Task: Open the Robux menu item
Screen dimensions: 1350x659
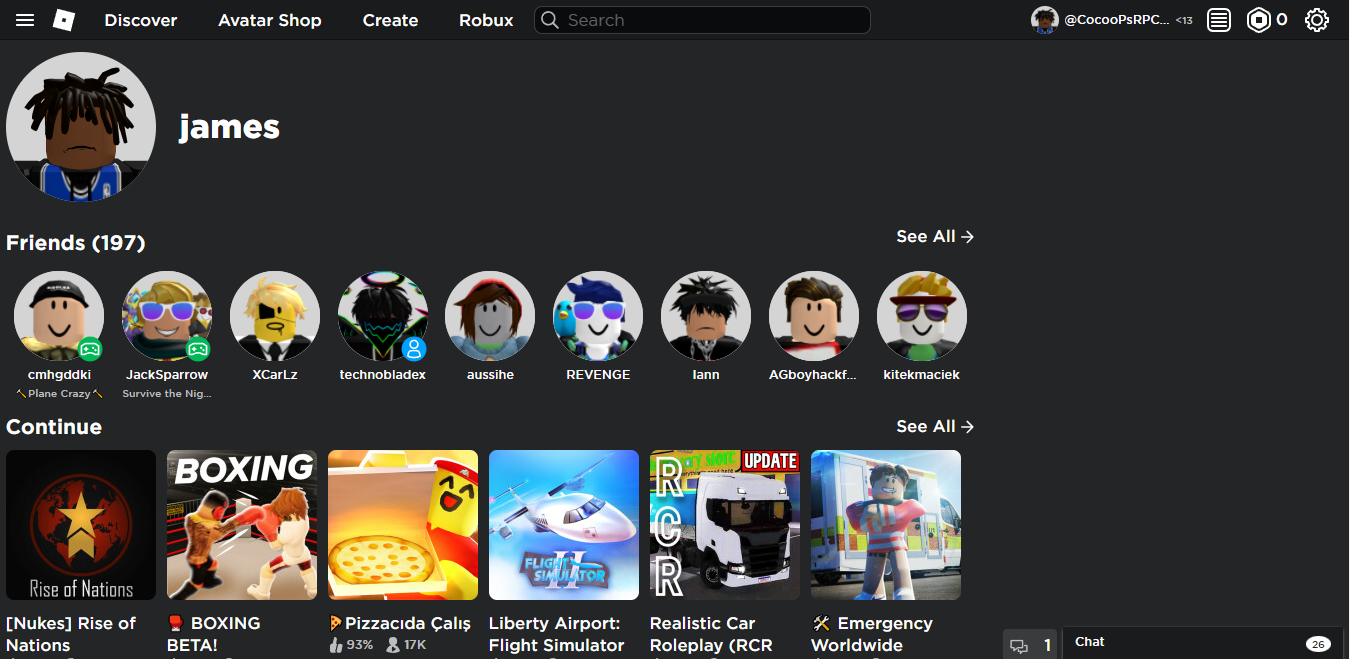Action: pos(486,20)
